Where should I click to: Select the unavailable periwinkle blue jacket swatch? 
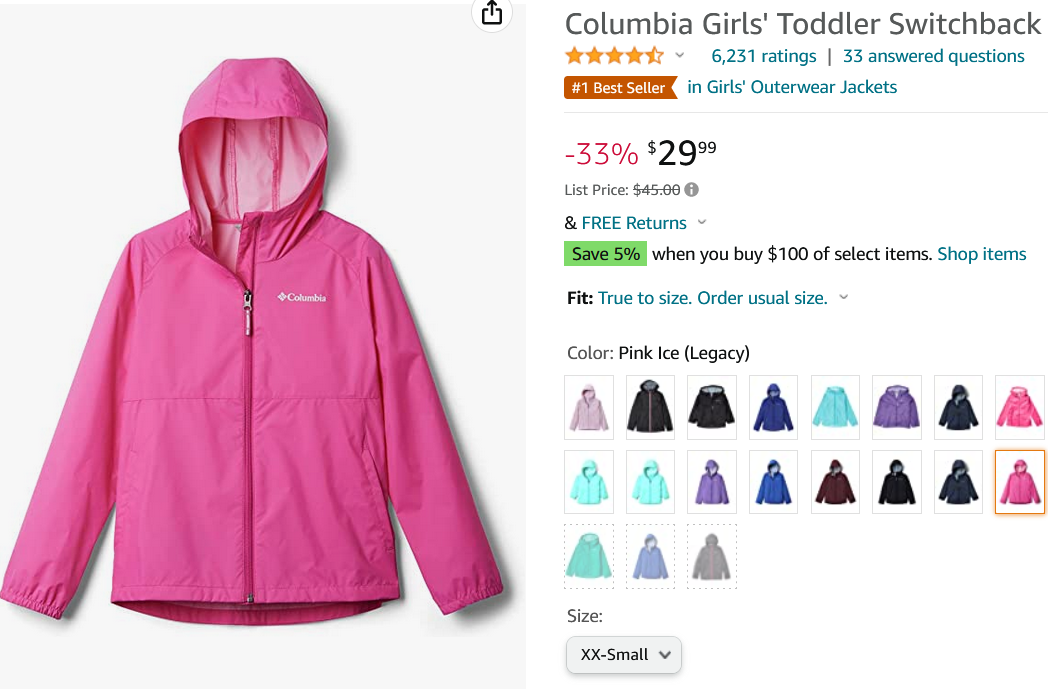(650, 556)
